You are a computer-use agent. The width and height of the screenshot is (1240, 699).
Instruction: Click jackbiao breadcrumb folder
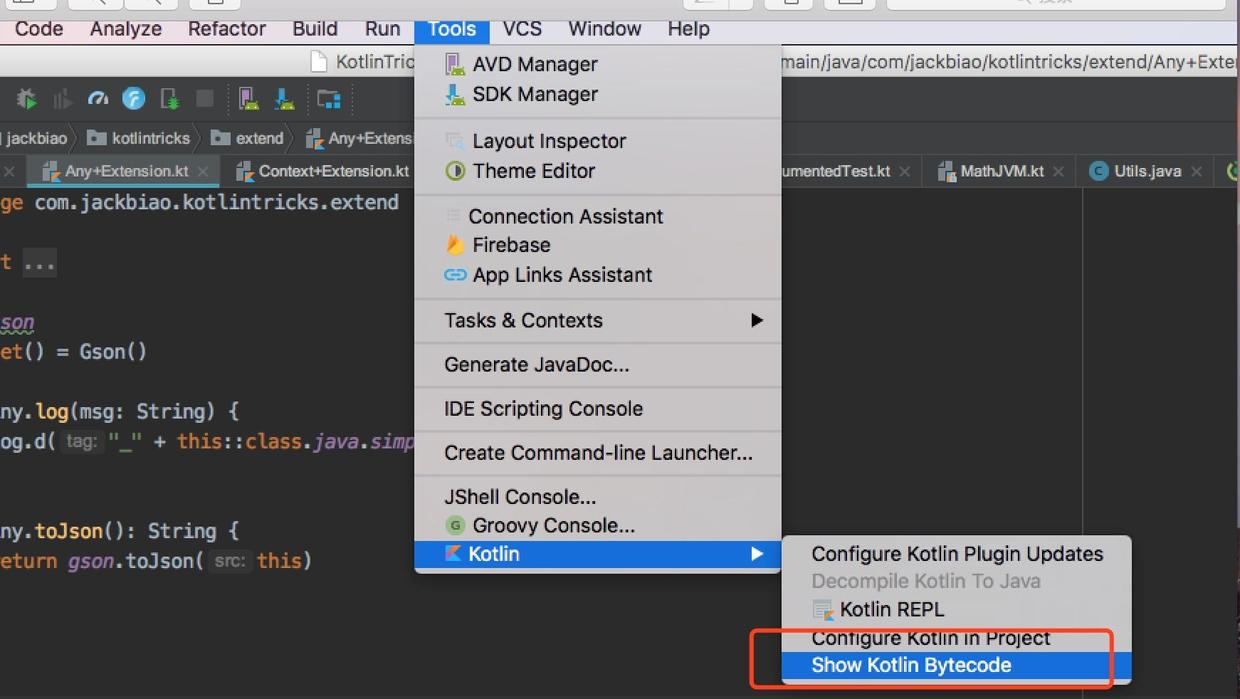(34, 138)
